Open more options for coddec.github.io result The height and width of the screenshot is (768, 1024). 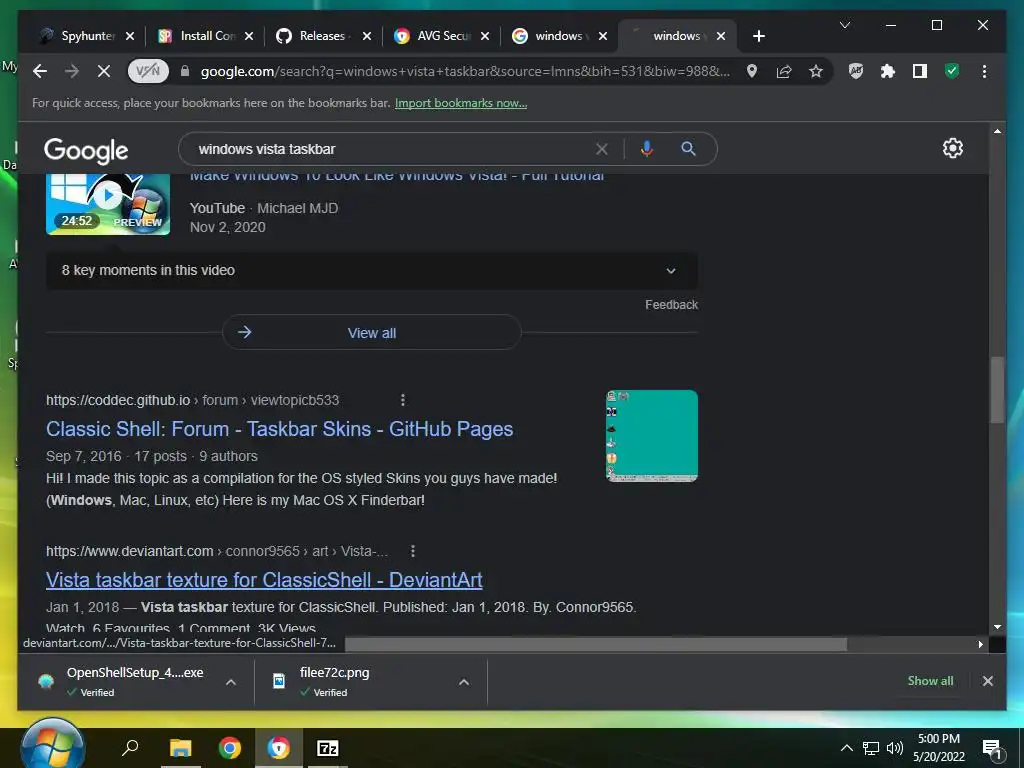click(x=402, y=400)
